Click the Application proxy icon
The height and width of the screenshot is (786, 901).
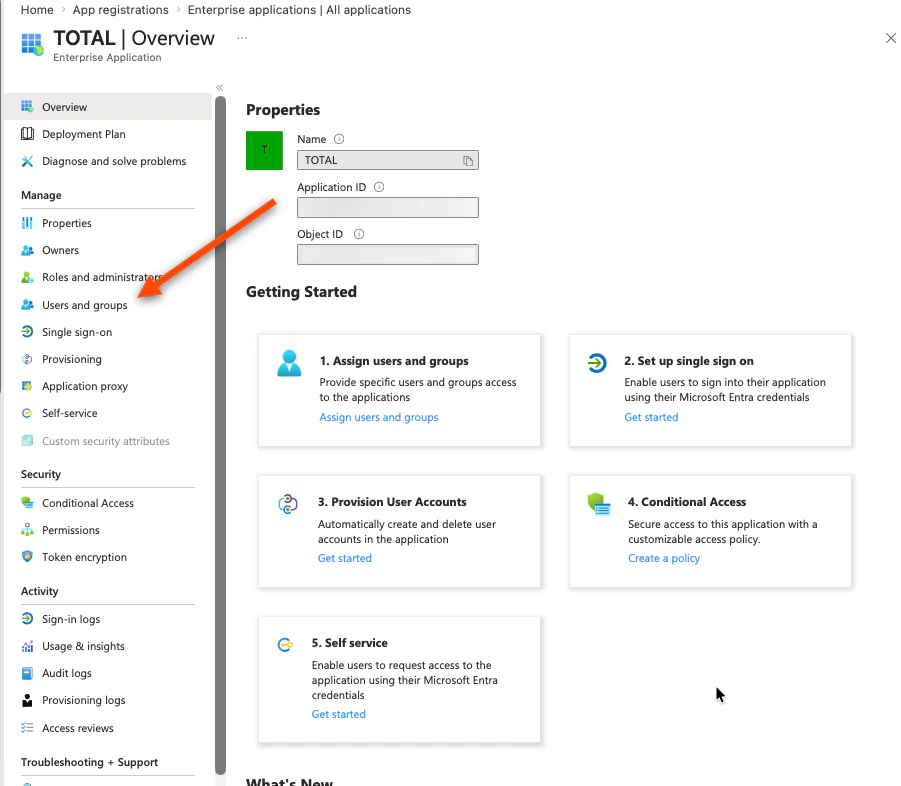[x=27, y=386]
